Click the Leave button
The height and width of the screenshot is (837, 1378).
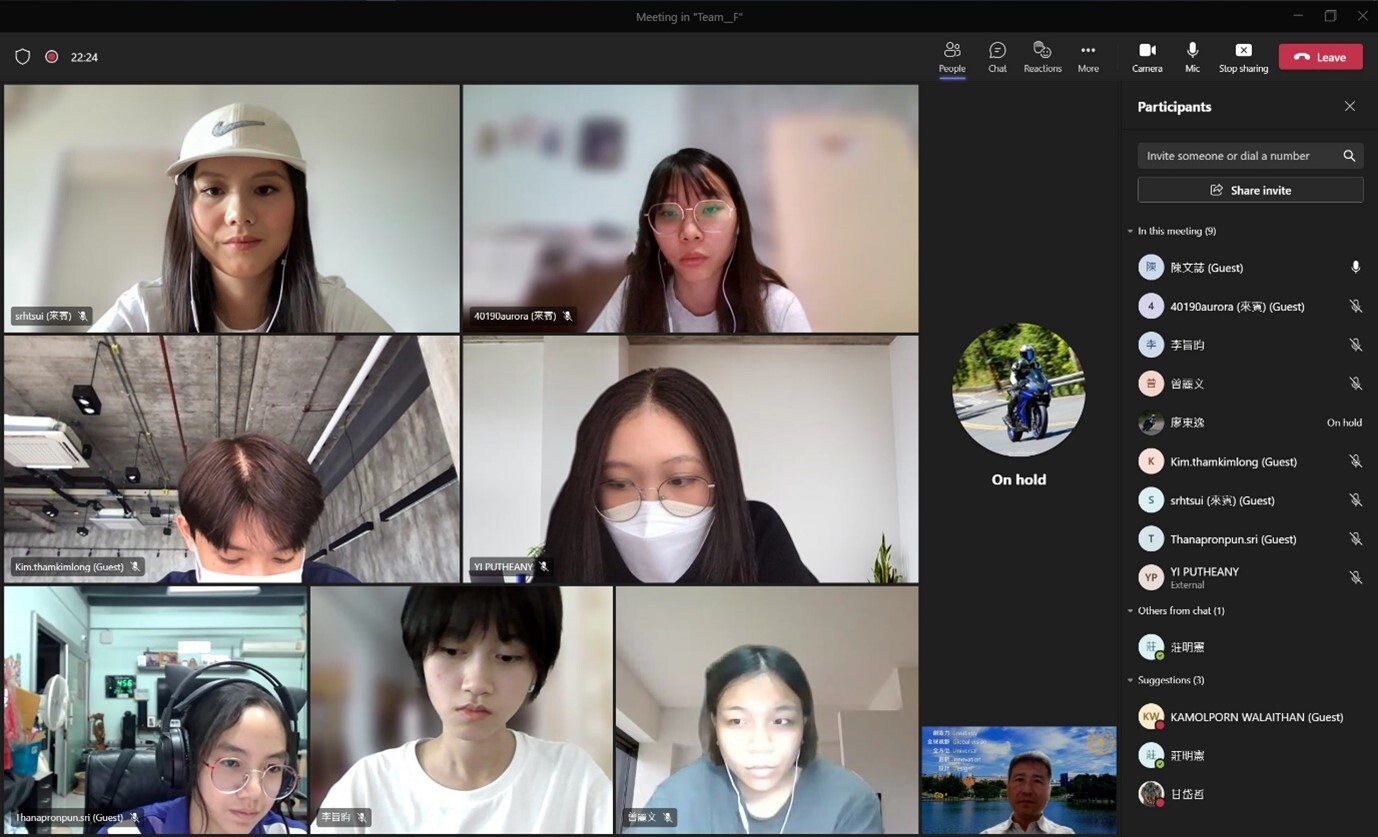1320,56
